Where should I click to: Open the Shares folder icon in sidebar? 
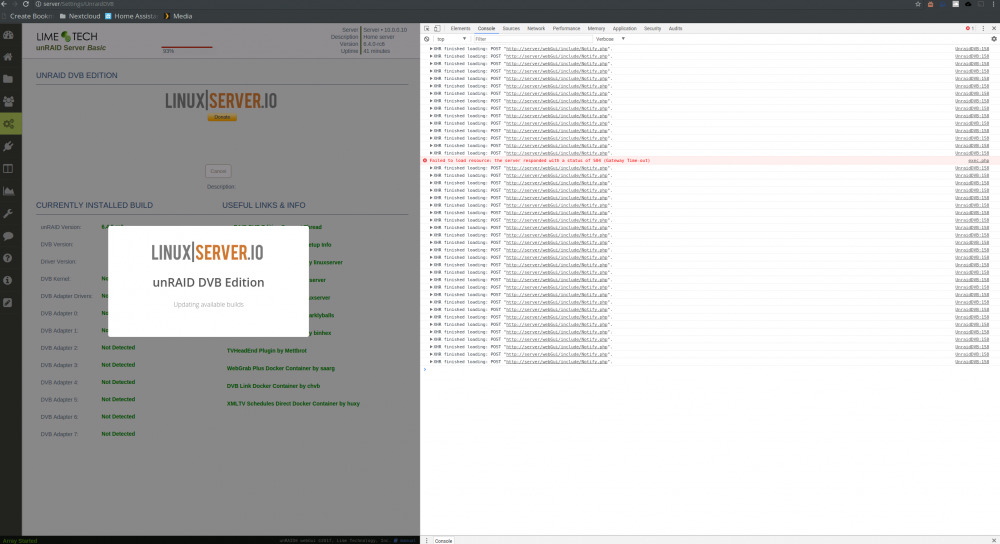8,79
